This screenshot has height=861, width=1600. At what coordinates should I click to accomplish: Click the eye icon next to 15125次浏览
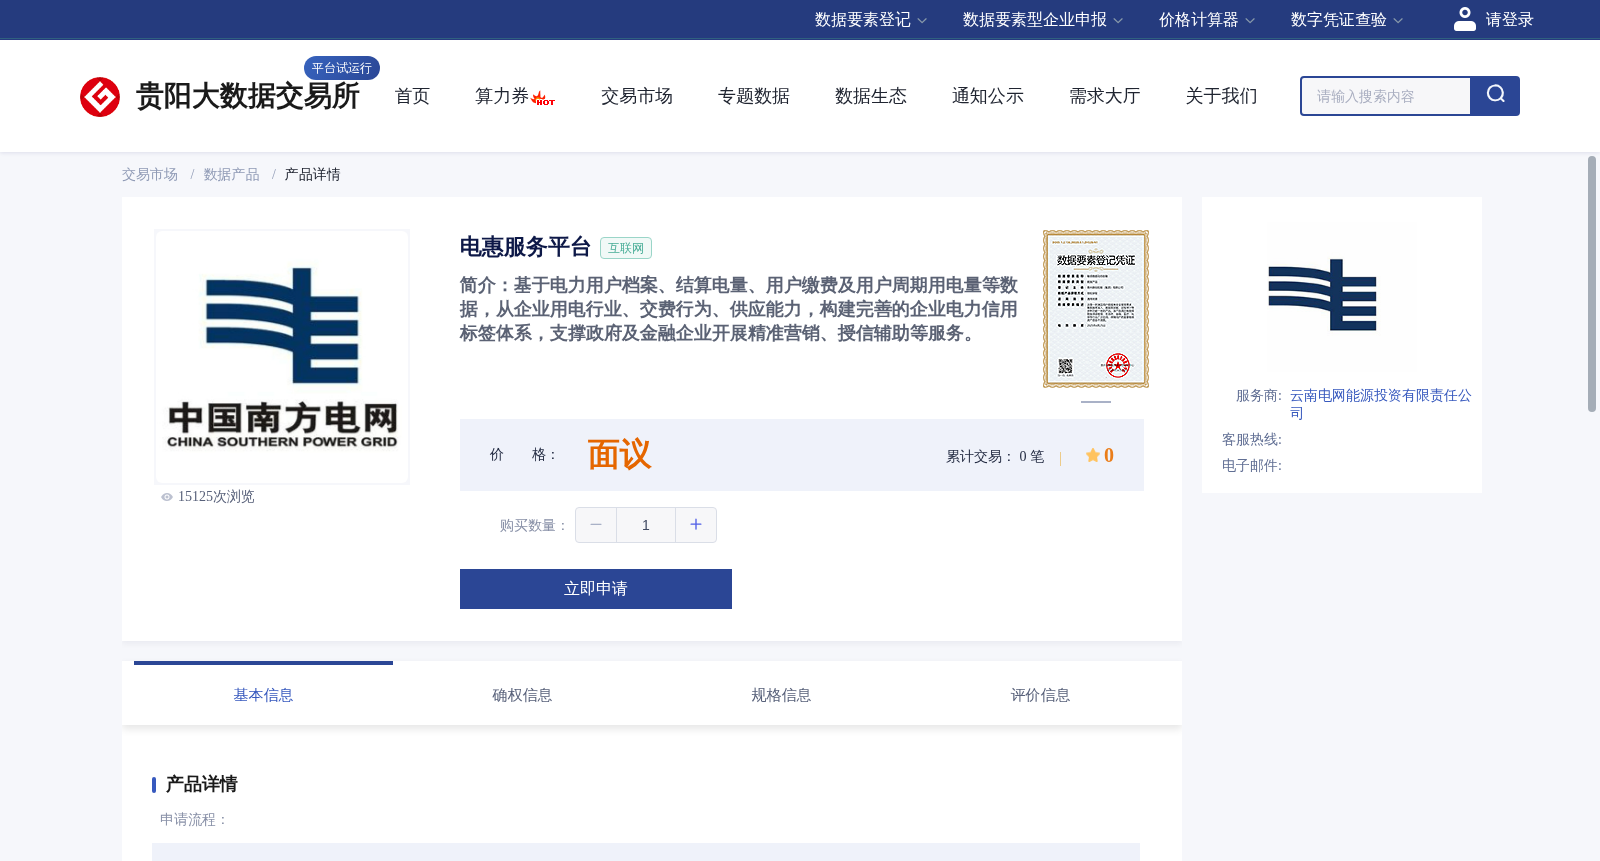pyautogui.click(x=167, y=497)
